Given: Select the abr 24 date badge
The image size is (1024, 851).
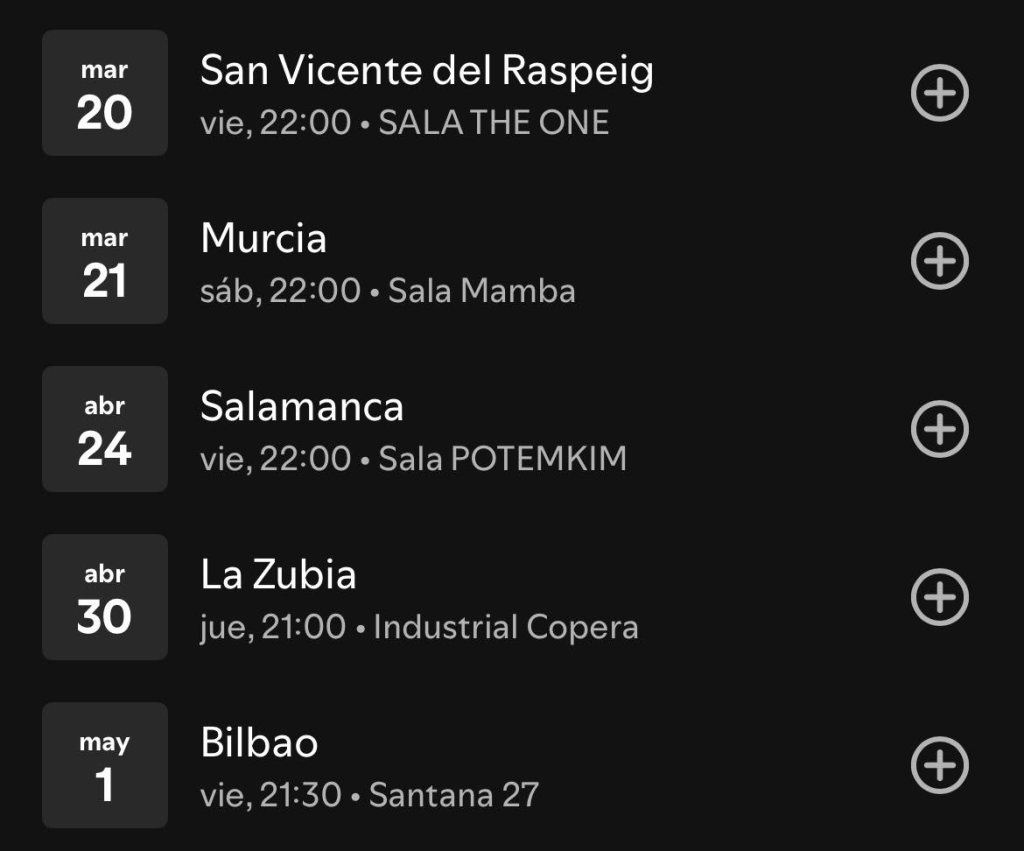Looking at the screenshot, I should coord(105,429).
